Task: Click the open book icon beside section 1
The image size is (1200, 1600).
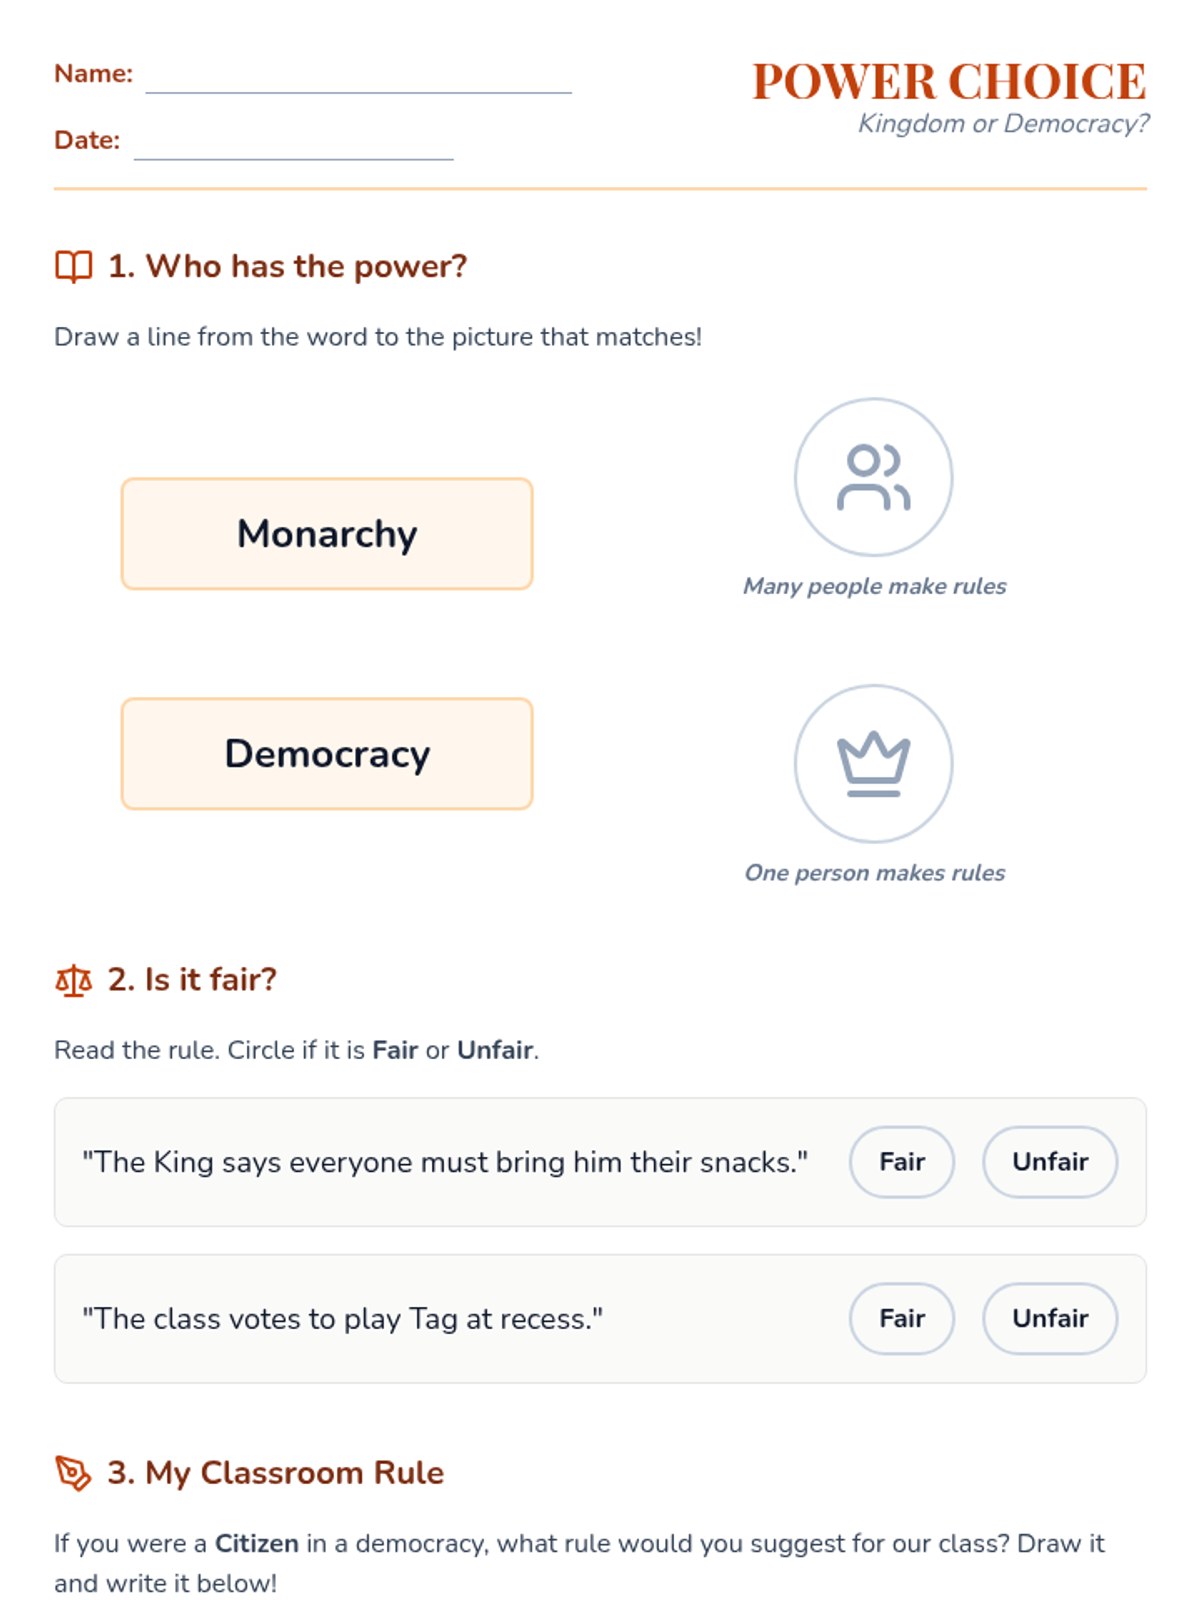Action: point(73,267)
